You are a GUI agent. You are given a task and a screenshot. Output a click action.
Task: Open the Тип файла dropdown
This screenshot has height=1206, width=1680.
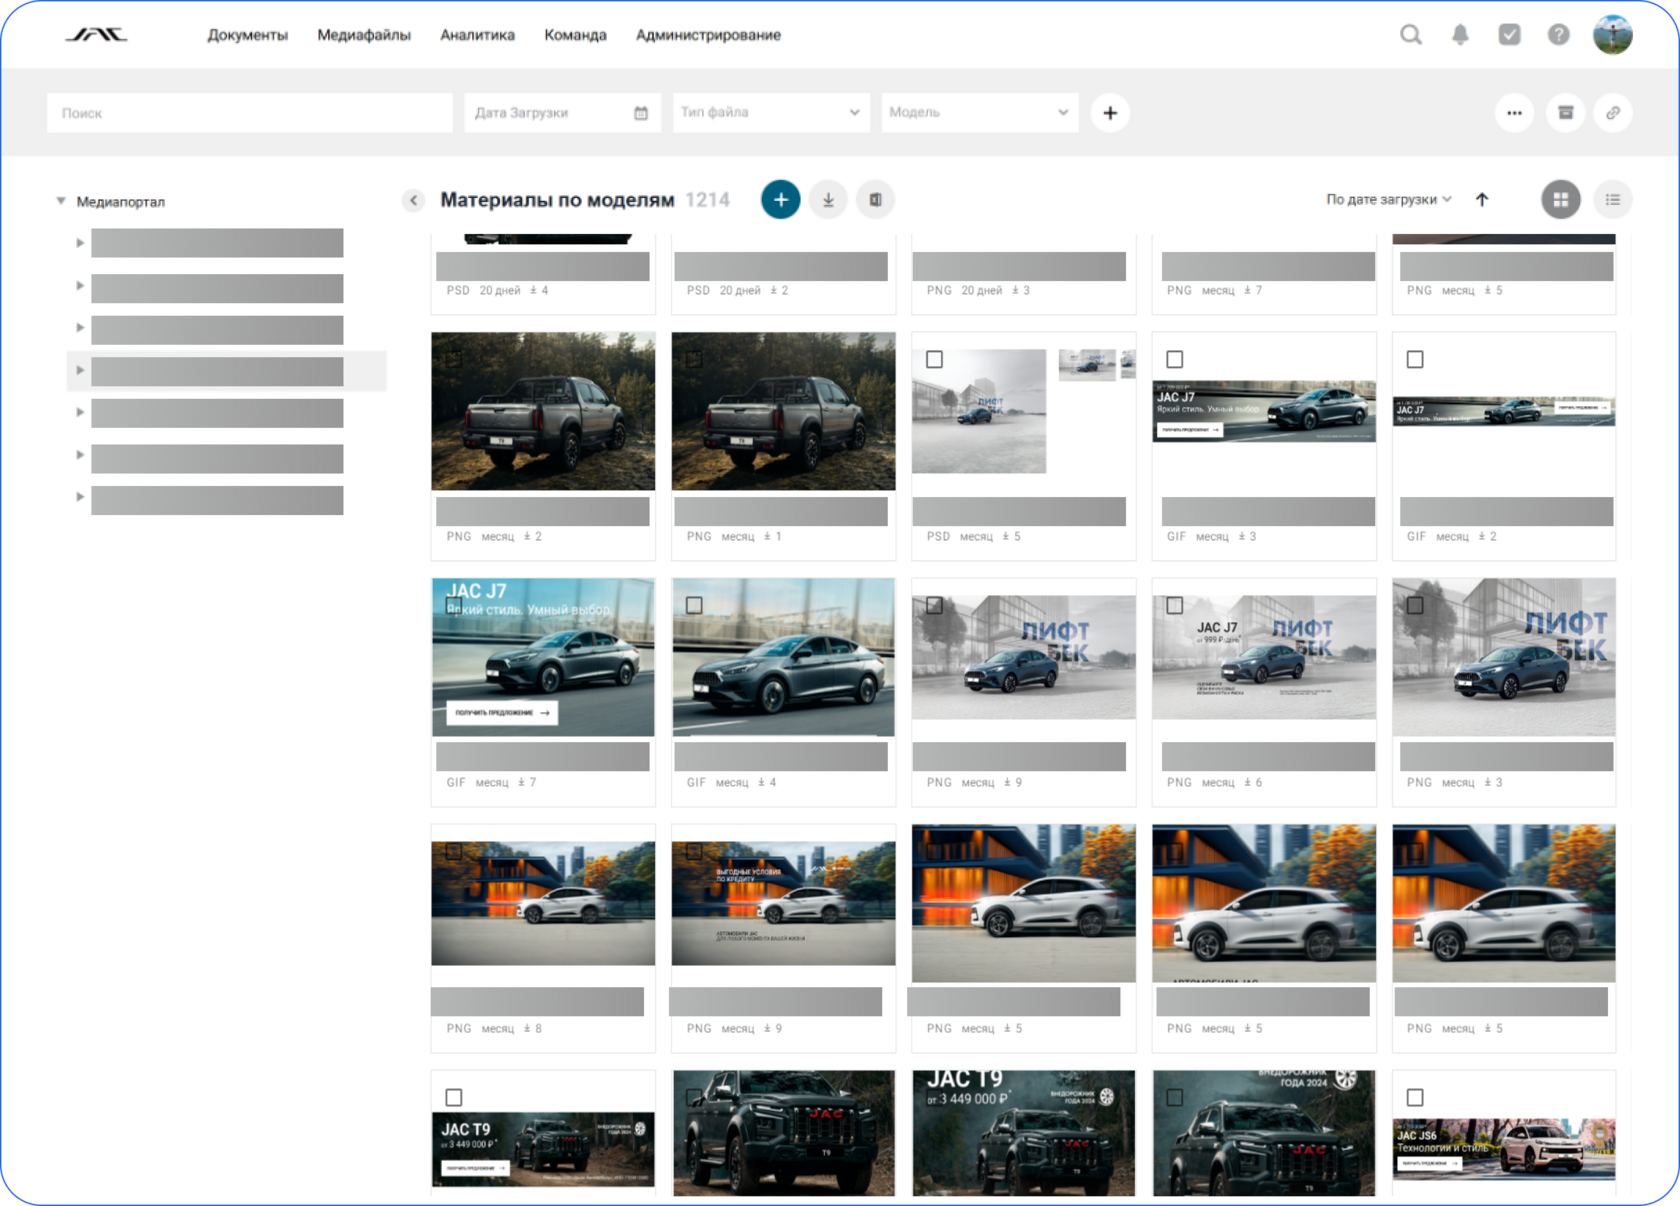point(771,113)
